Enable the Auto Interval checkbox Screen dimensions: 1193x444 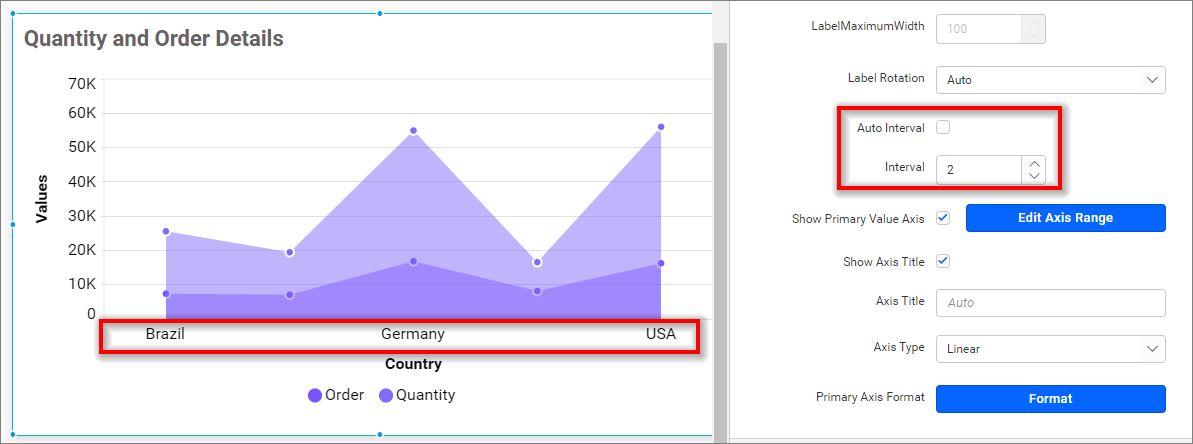tap(942, 127)
